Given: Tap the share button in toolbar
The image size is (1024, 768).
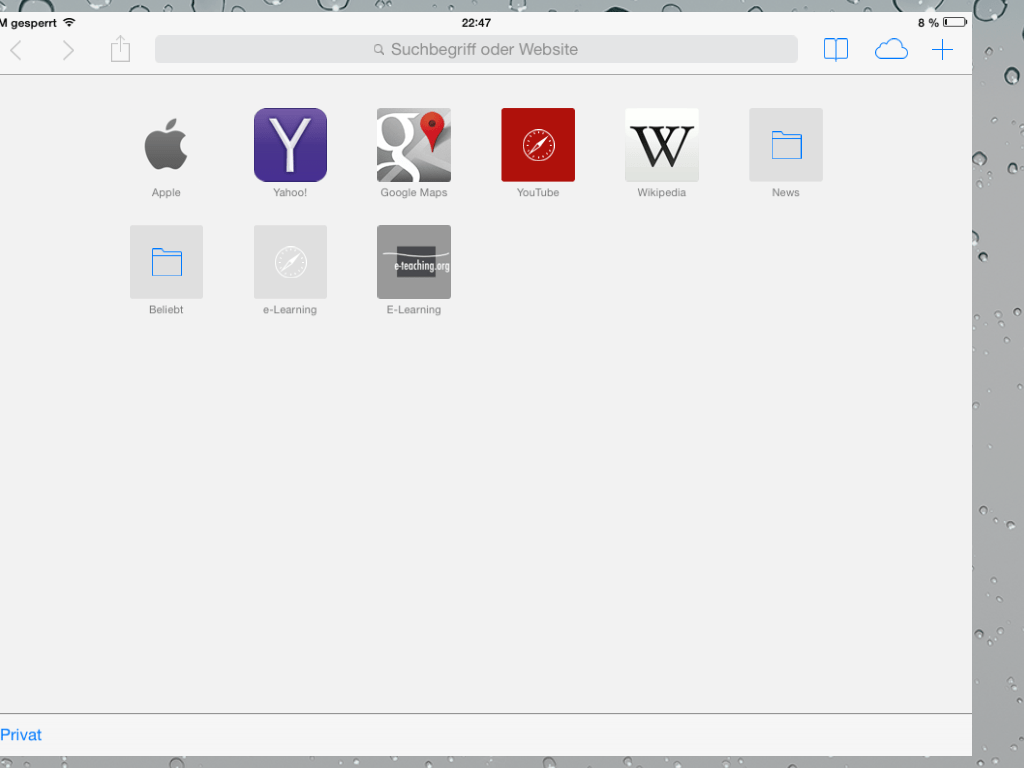Looking at the screenshot, I should click(x=121, y=49).
